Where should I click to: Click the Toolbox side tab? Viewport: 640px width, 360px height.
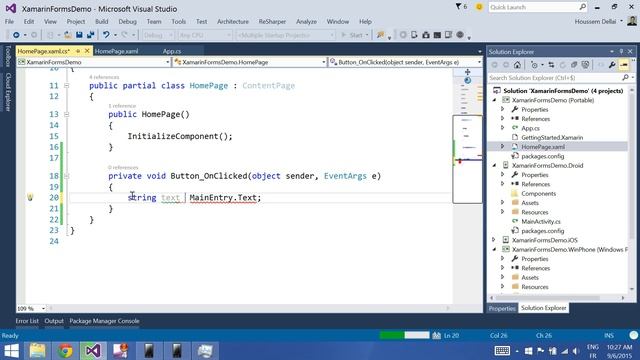coord(7,56)
